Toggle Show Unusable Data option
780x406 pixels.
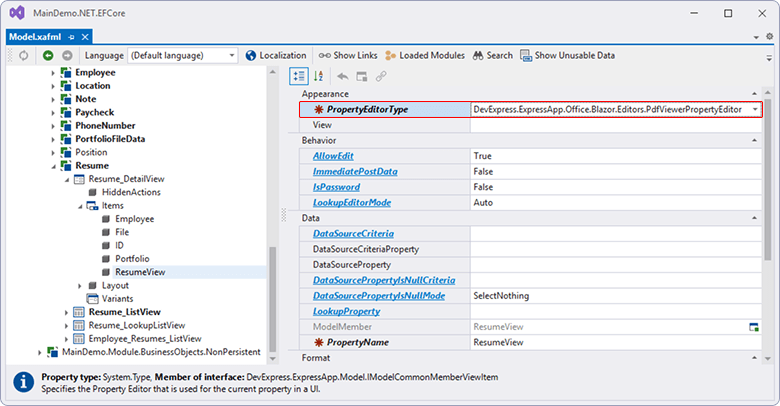(567, 56)
